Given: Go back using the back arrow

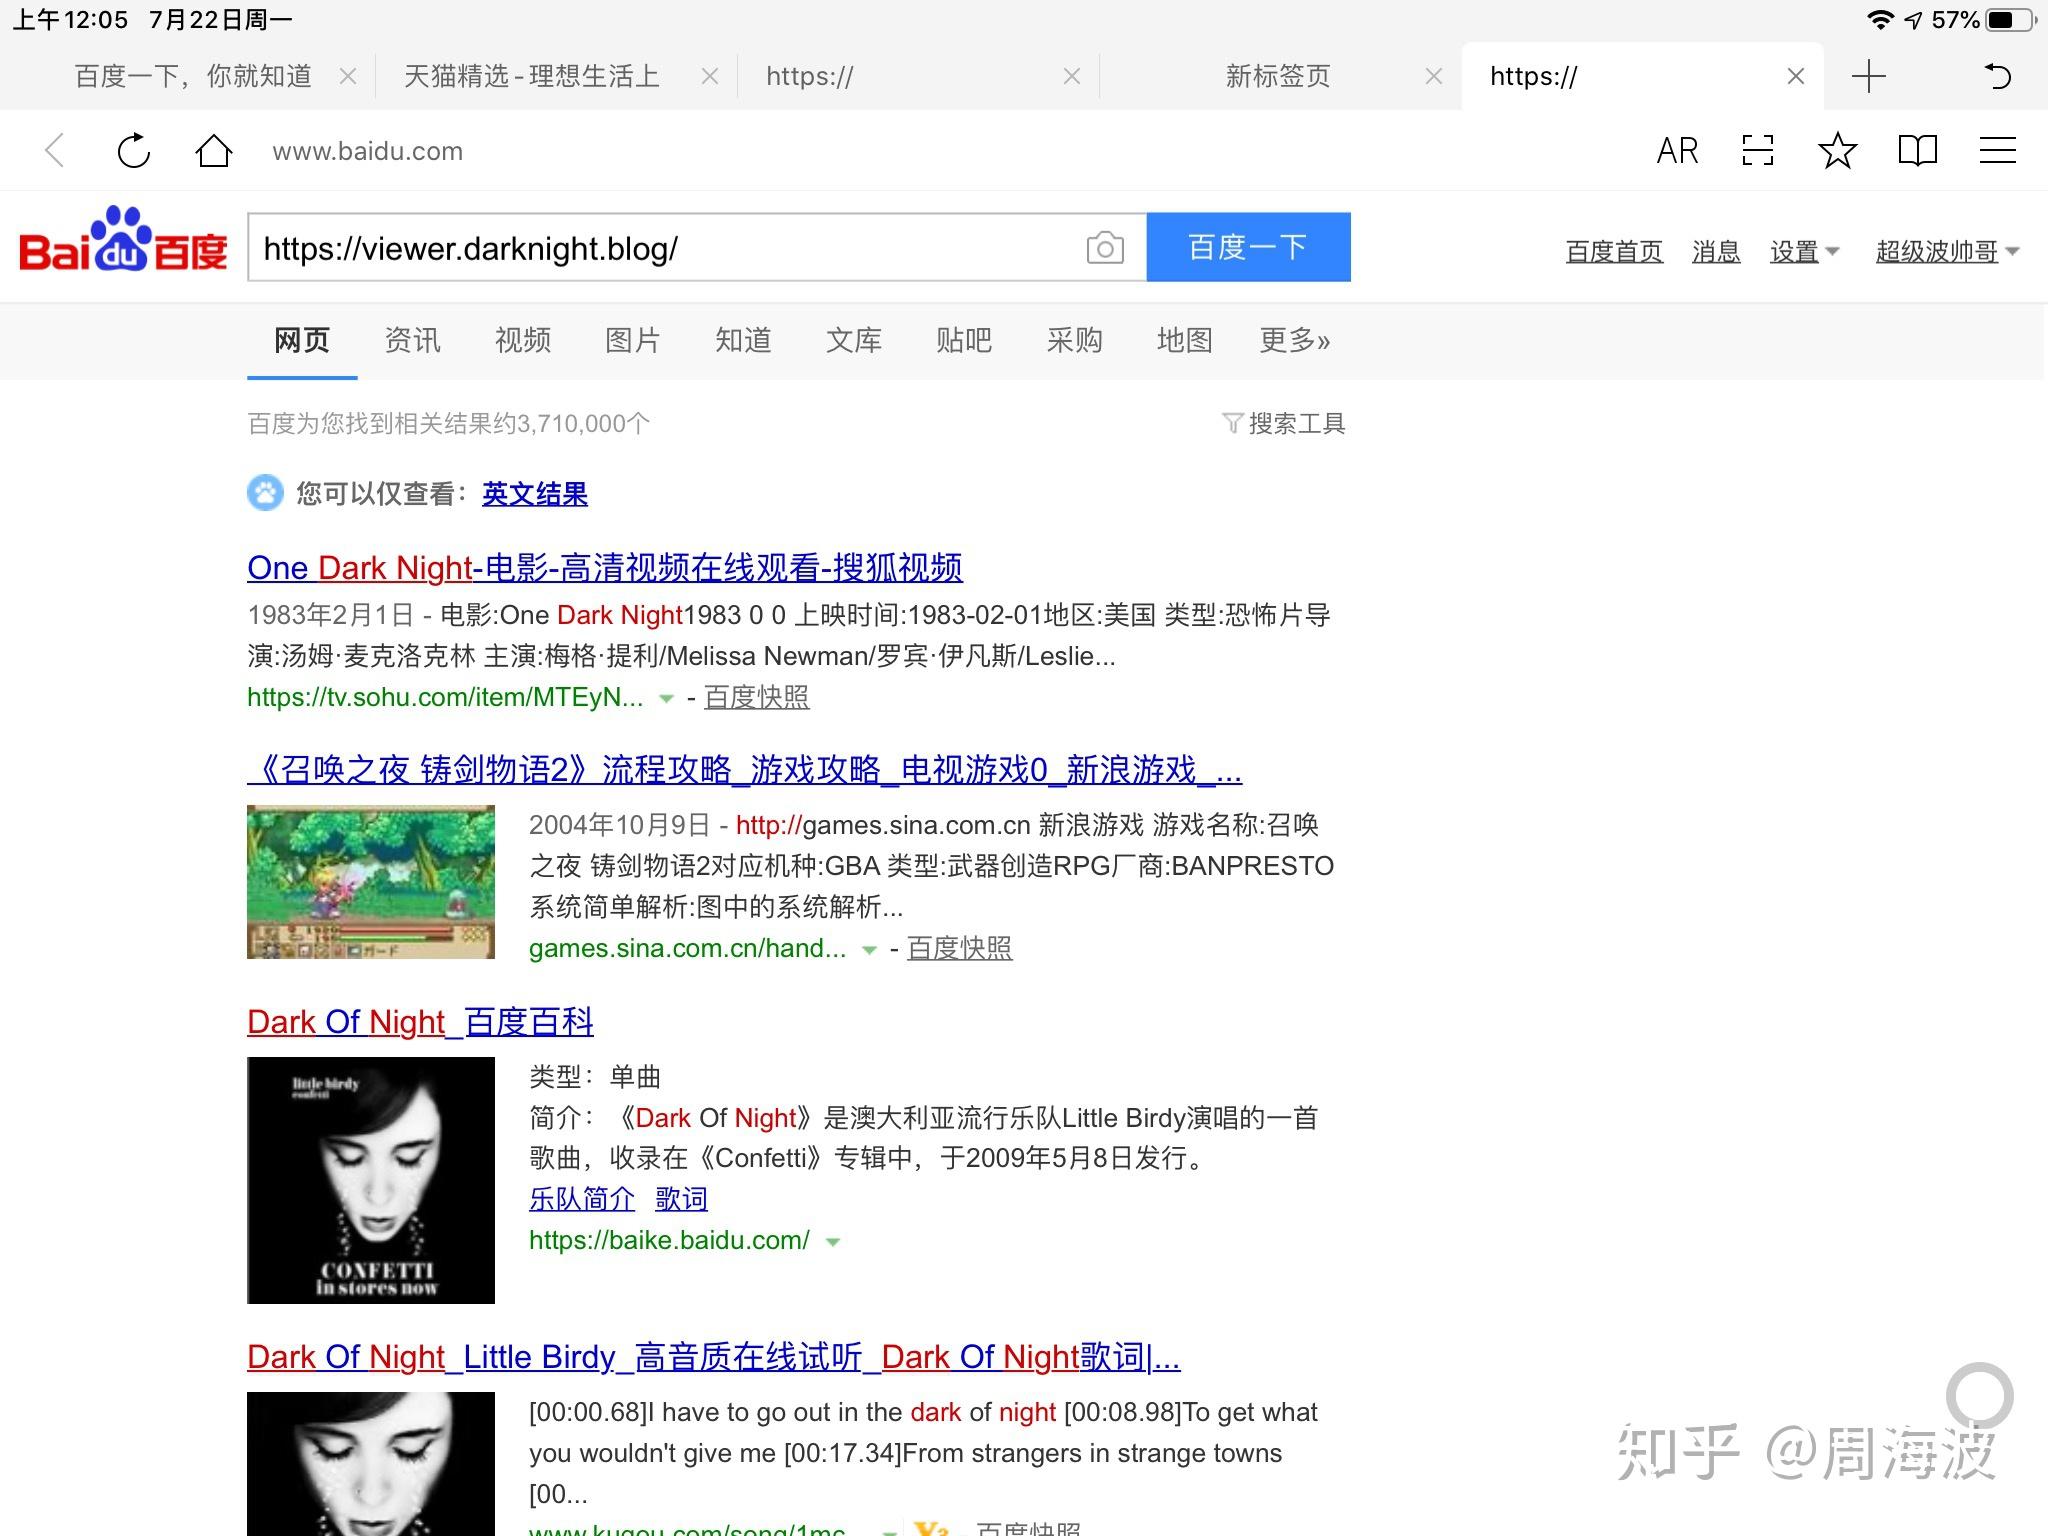Looking at the screenshot, I should (x=55, y=151).
